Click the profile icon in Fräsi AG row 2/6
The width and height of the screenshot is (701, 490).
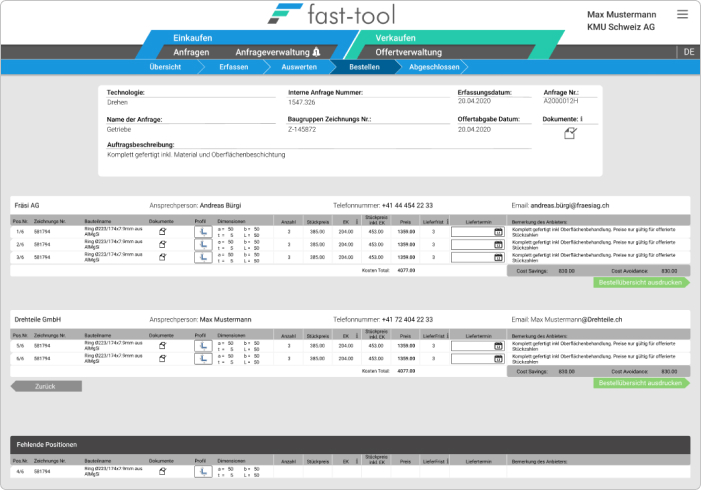point(203,245)
